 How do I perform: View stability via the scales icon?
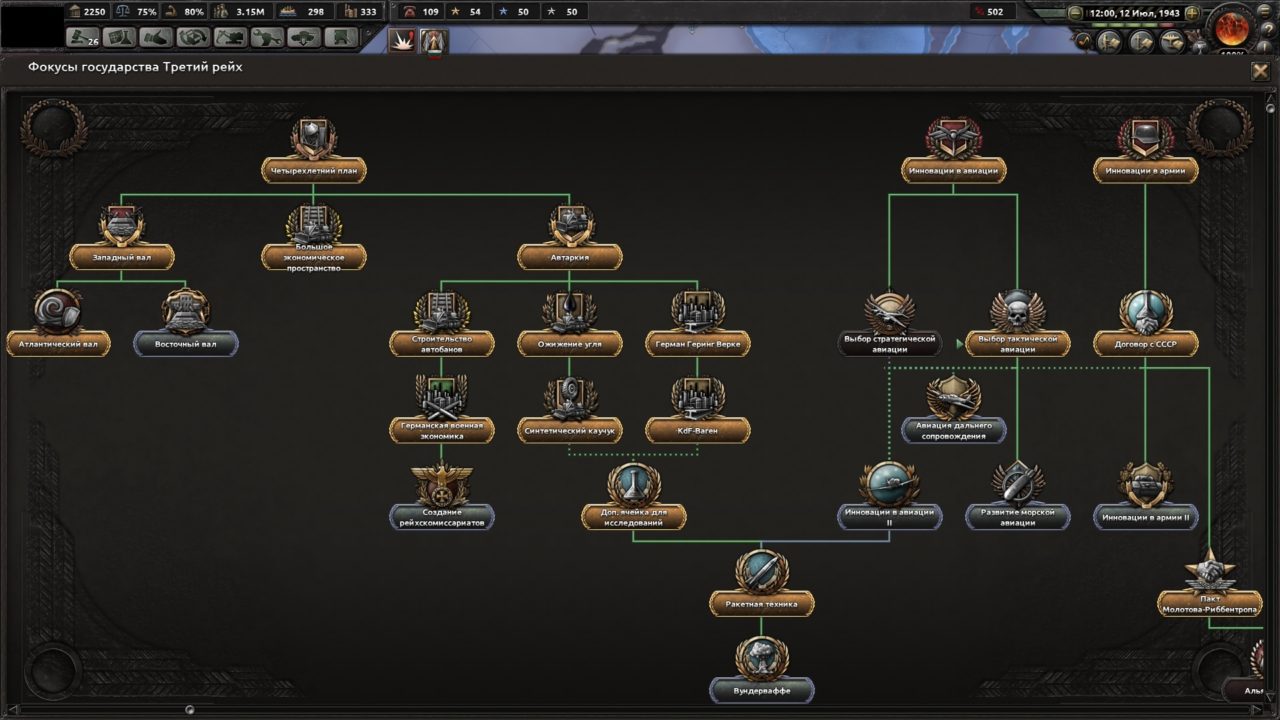click(121, 13)
